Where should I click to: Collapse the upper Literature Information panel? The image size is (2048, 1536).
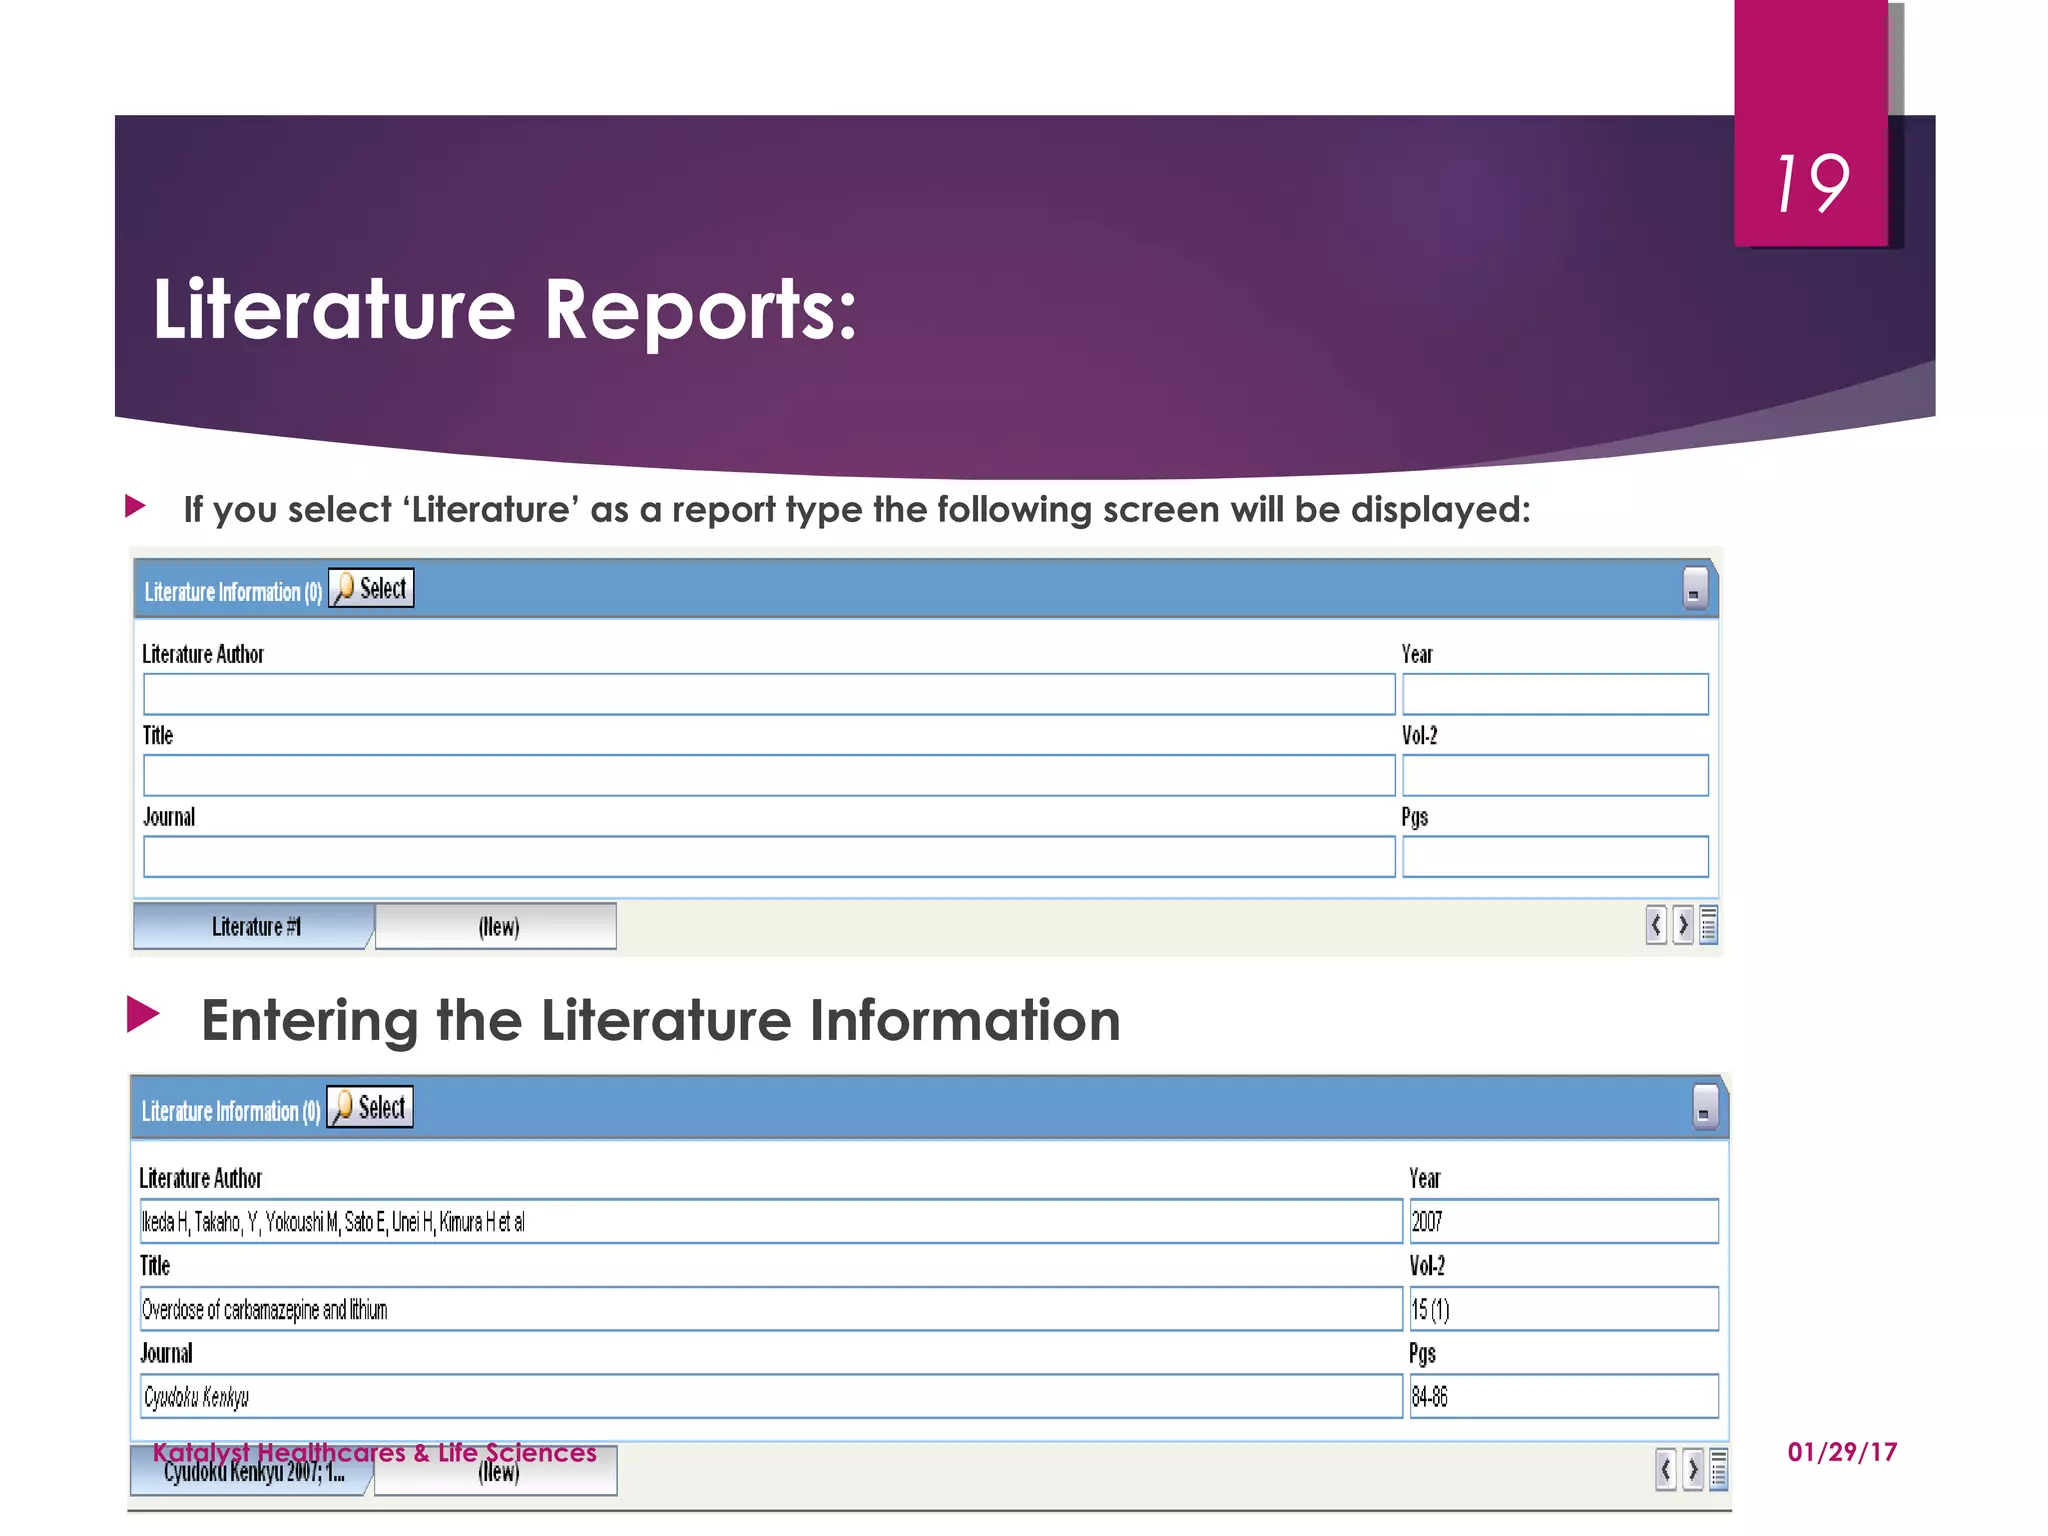pos(1695,590)
